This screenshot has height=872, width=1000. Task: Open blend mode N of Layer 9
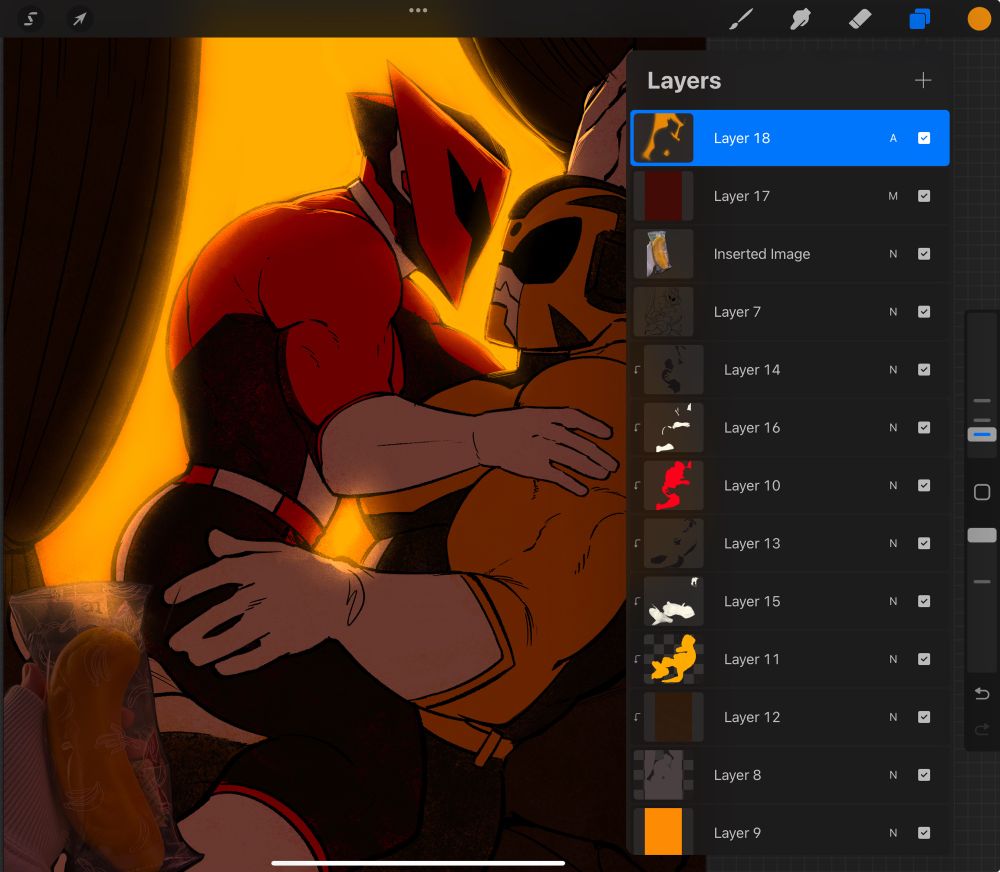(x=893, y=833)
